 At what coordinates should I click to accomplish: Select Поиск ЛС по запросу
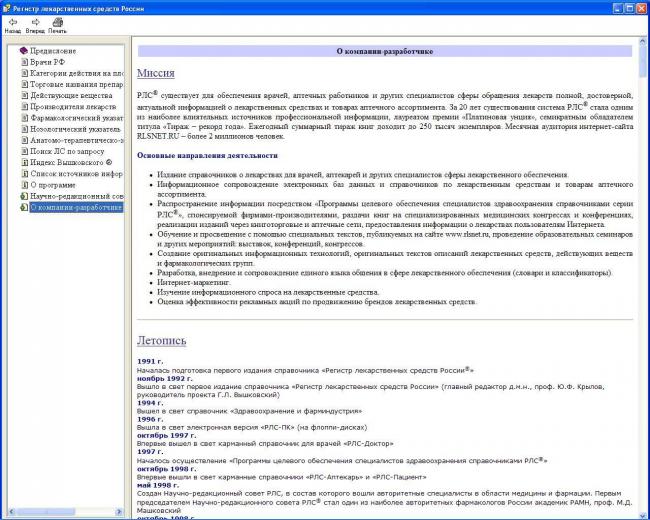pos(67,152)
